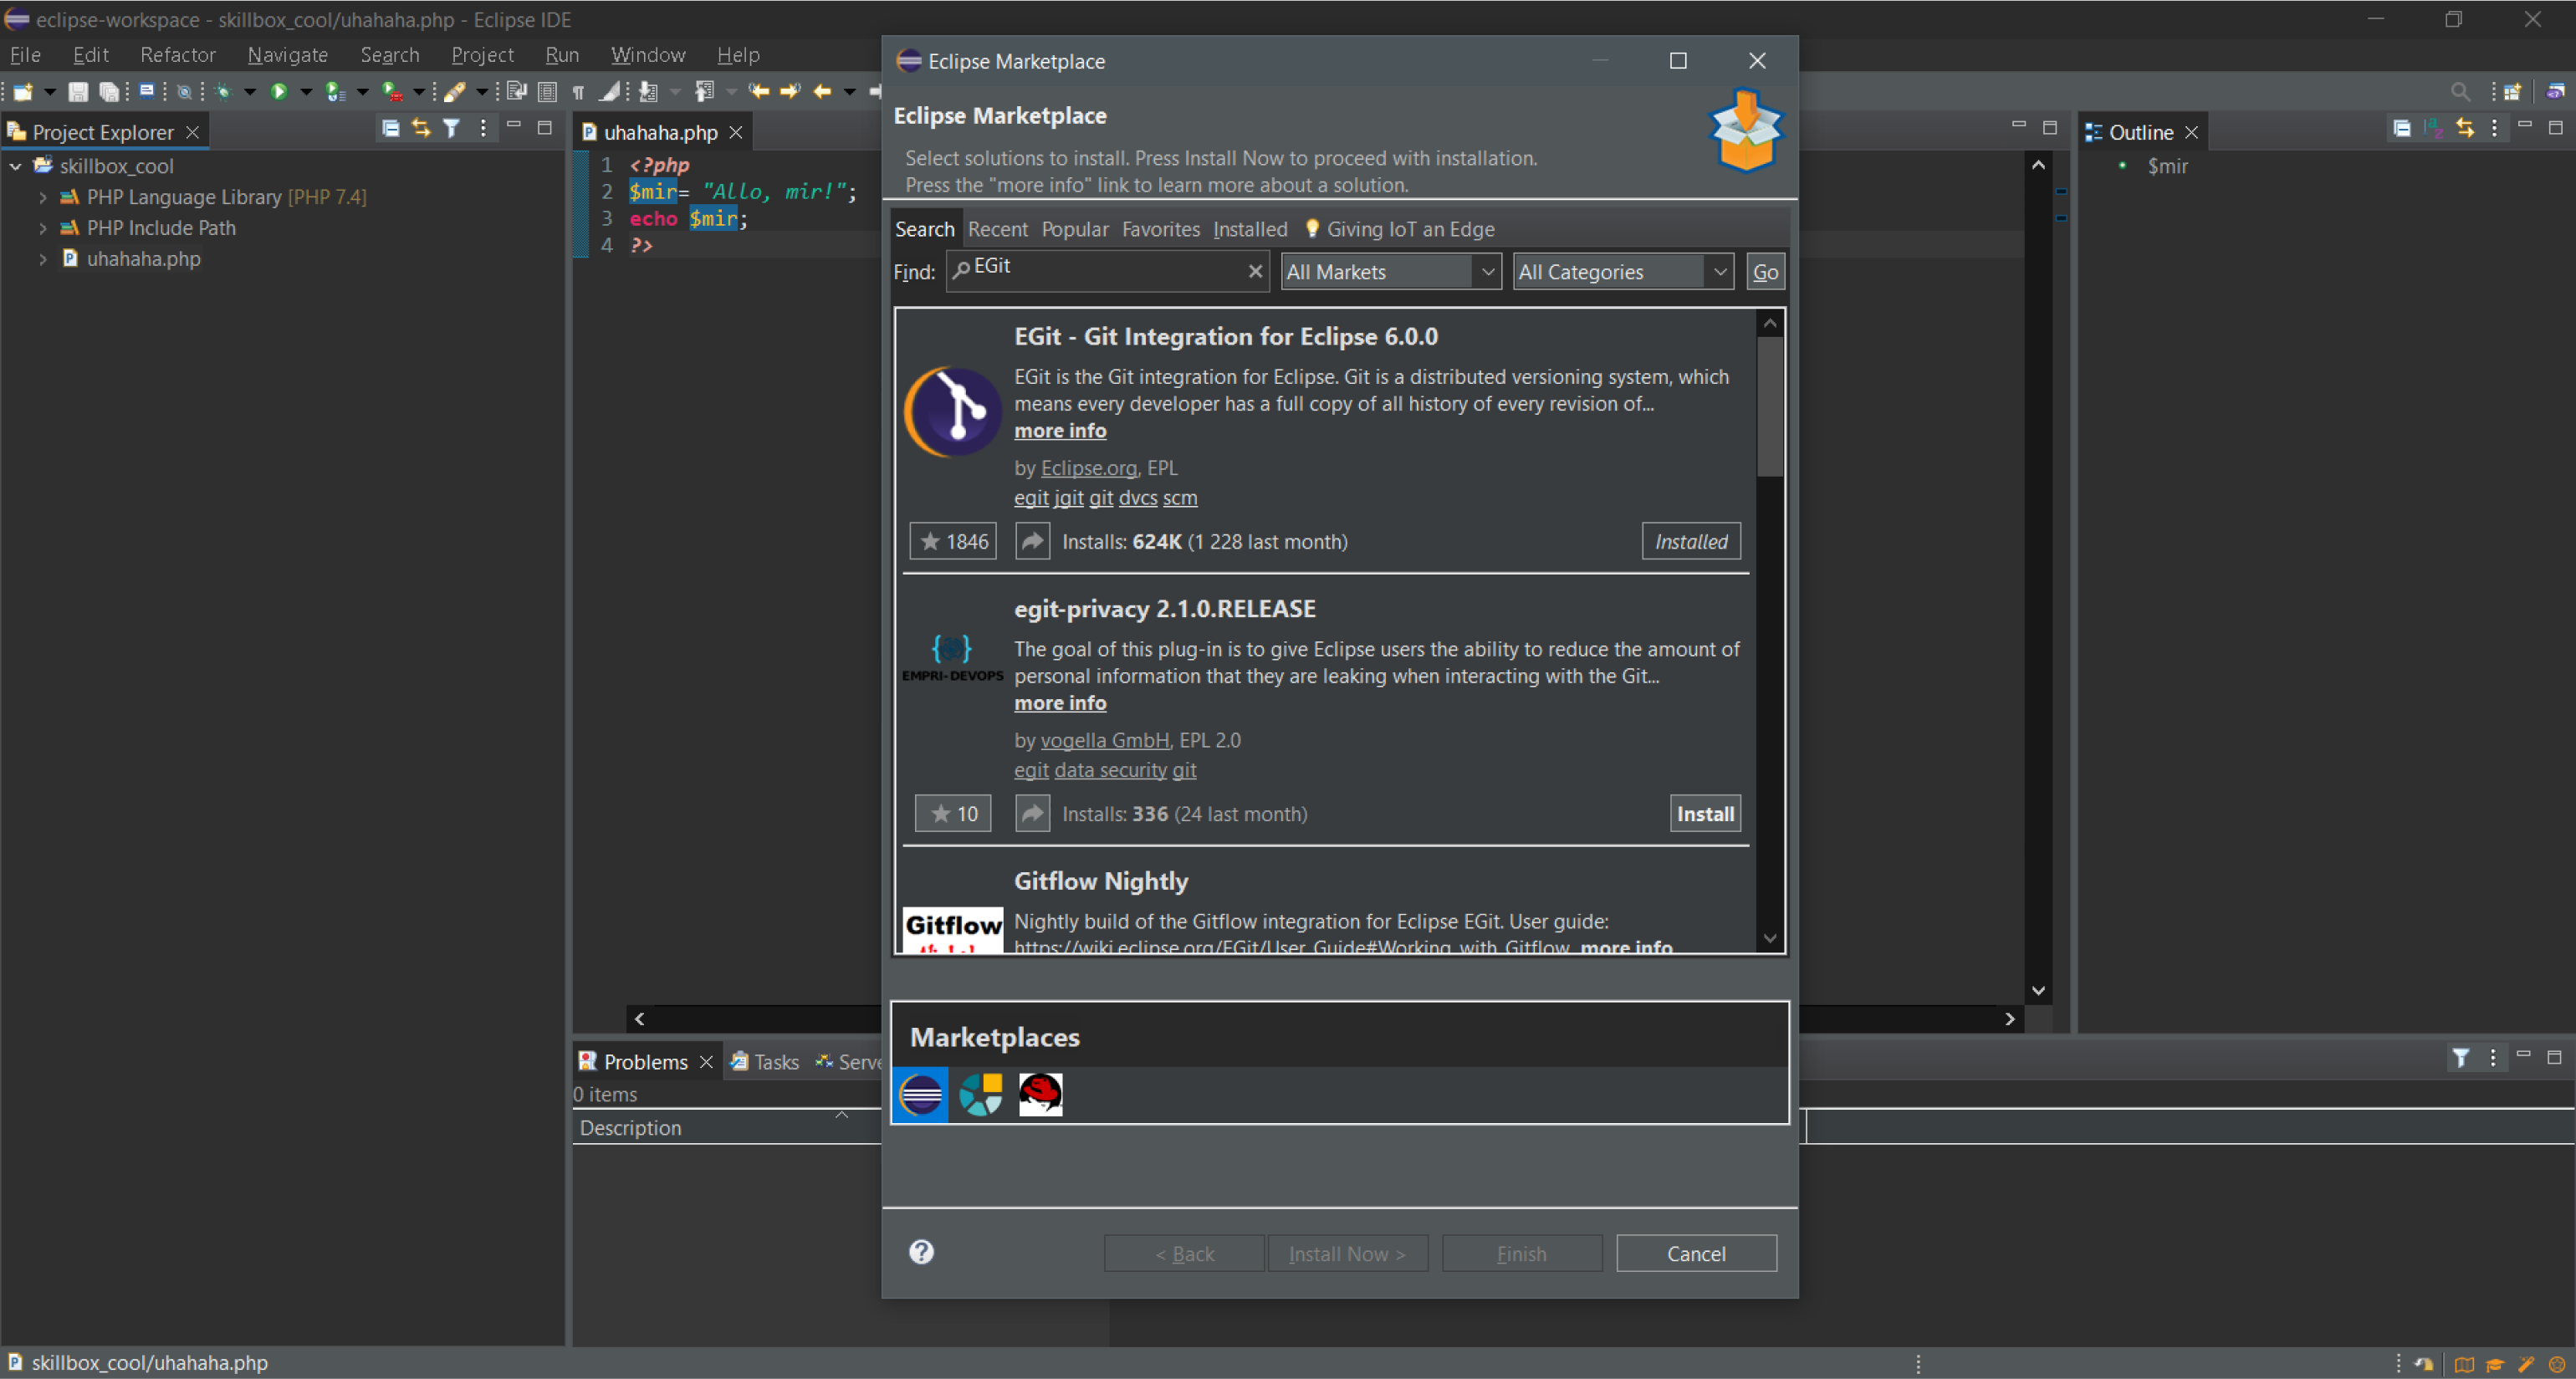The width and height of the screenshot is (2576, 1379).
Task: Select the All Categories dropdown filter
Action: point(1618,273)
